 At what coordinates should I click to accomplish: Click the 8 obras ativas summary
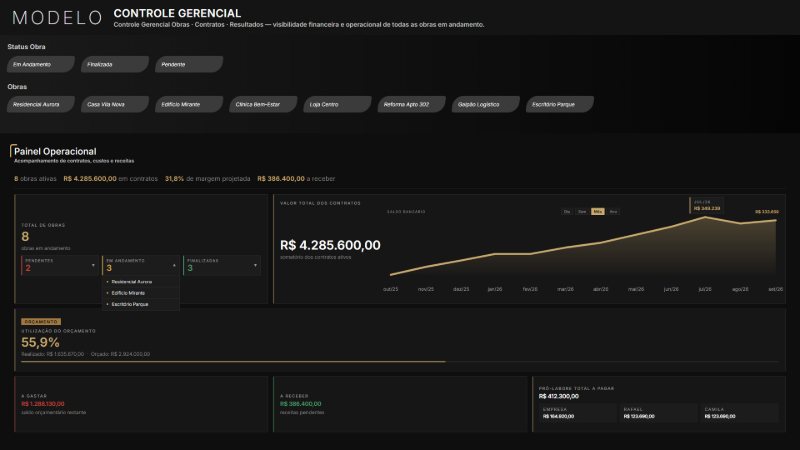[x=35, y=179]
